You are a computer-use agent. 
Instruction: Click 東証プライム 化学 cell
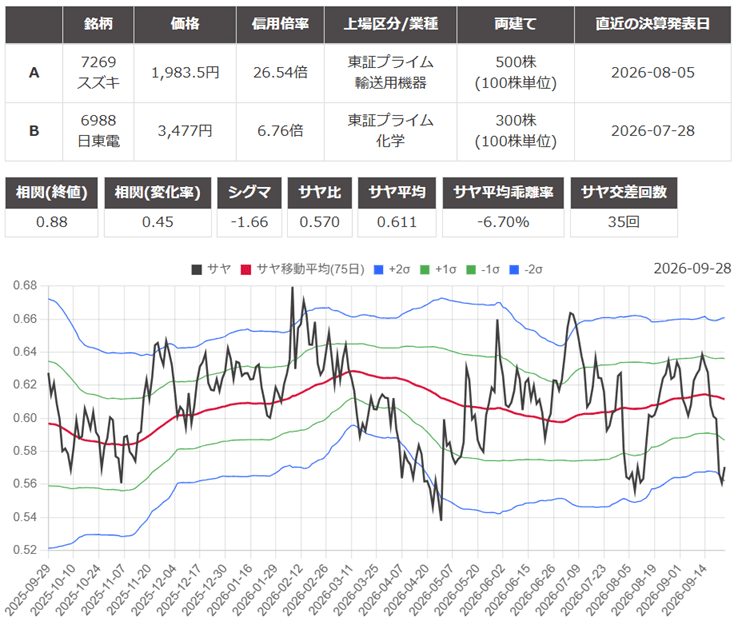(x=390, y=132)
